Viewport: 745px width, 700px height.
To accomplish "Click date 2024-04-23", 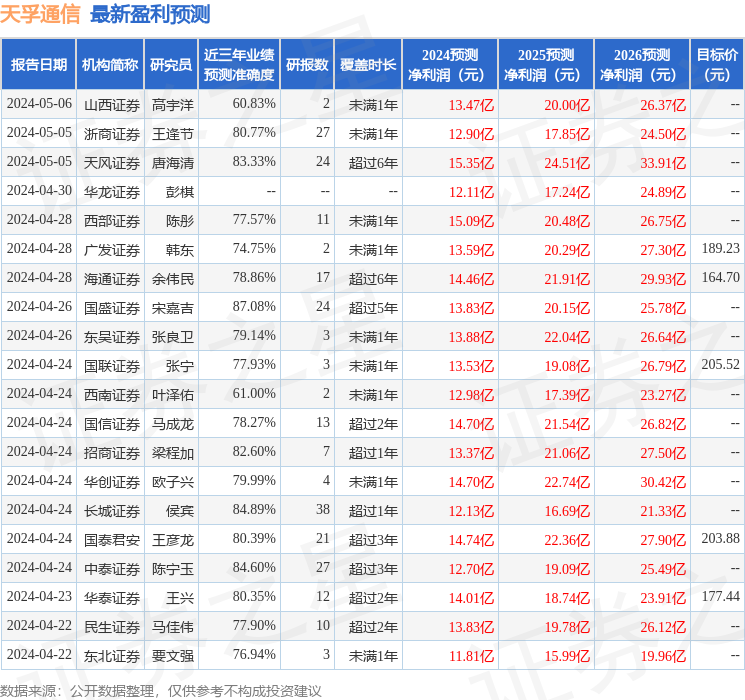I will pyautogui.click(x=39, y=596).
